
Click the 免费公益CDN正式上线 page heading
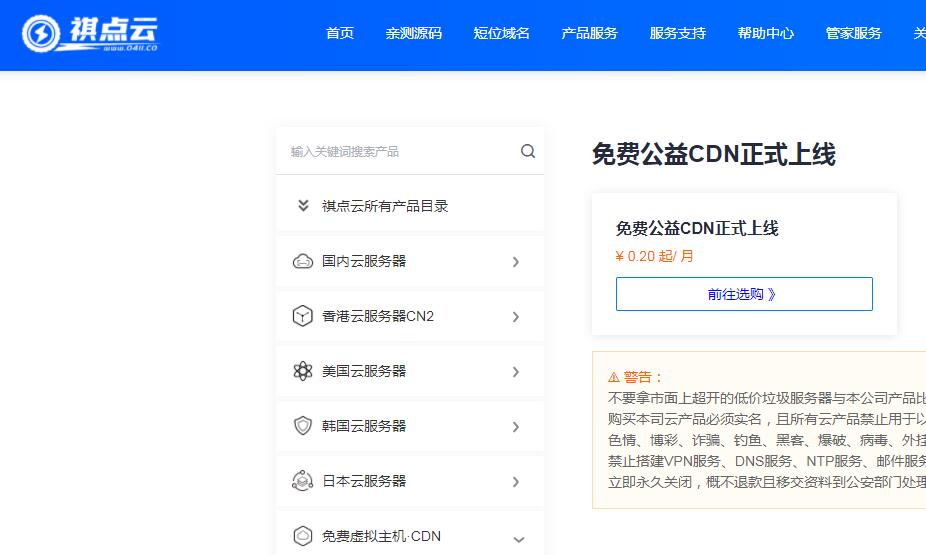pos(713,154)
